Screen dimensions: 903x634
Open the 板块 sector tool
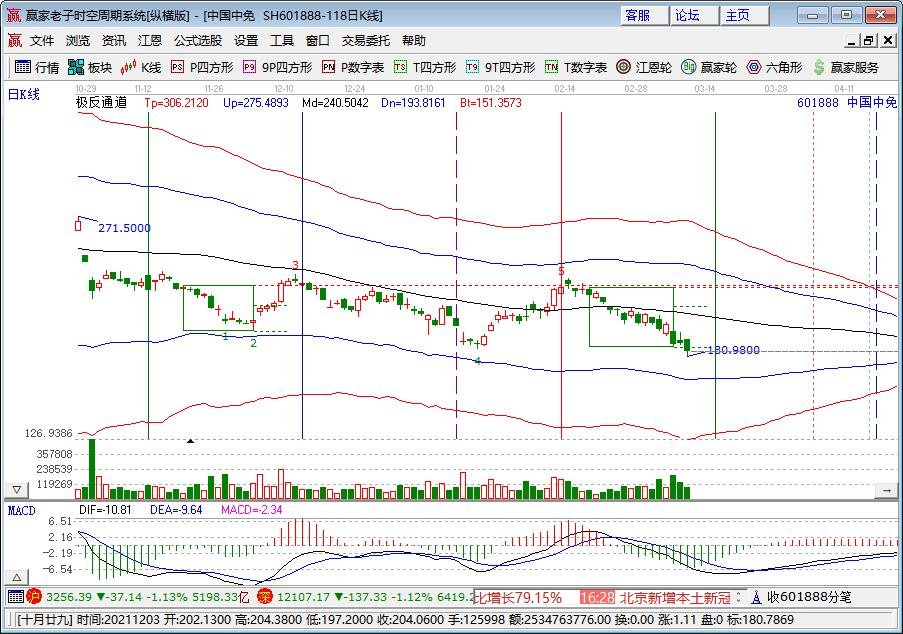tap(90, 67)
